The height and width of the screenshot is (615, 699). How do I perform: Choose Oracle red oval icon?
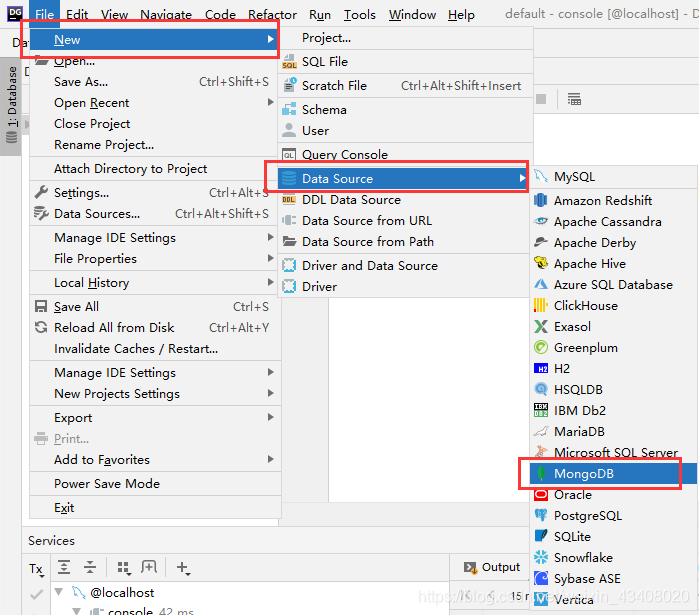[x=541, y=495]
